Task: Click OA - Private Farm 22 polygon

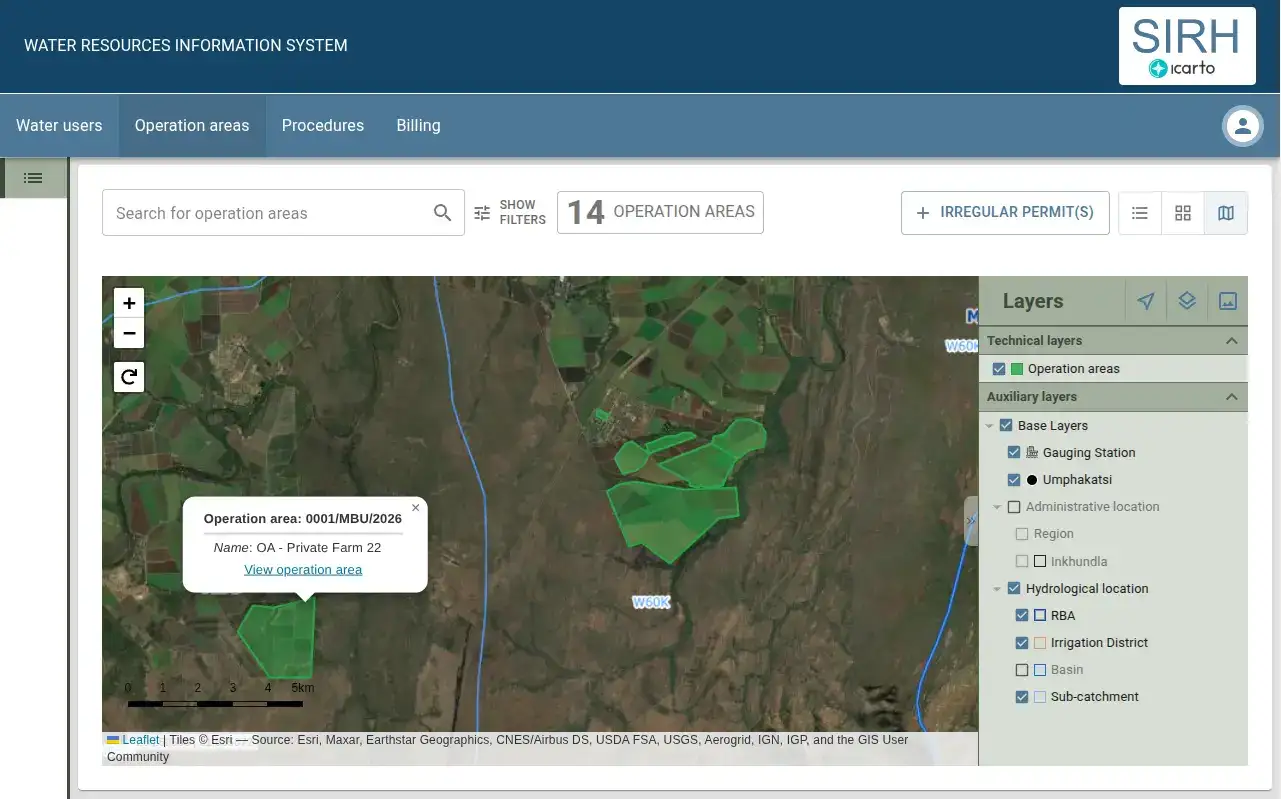Action: tap(278, 638)
